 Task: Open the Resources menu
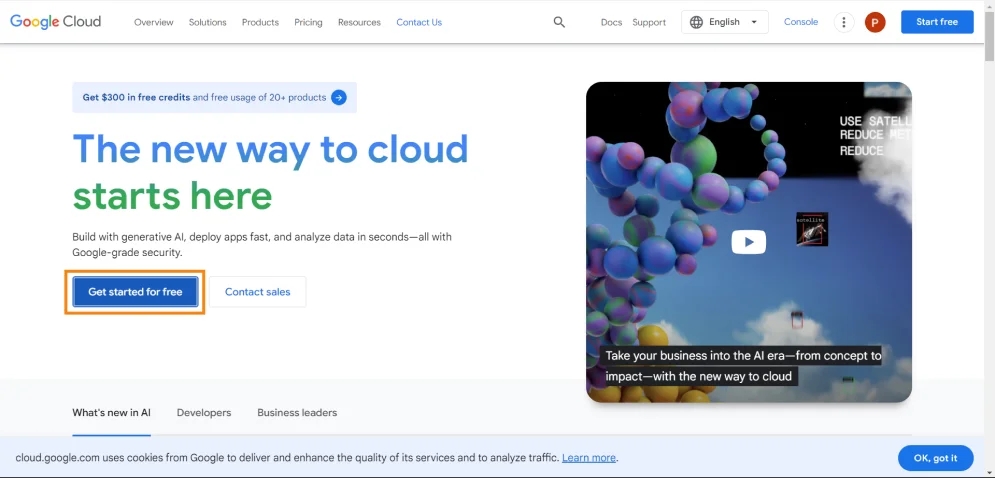point(359,22)
